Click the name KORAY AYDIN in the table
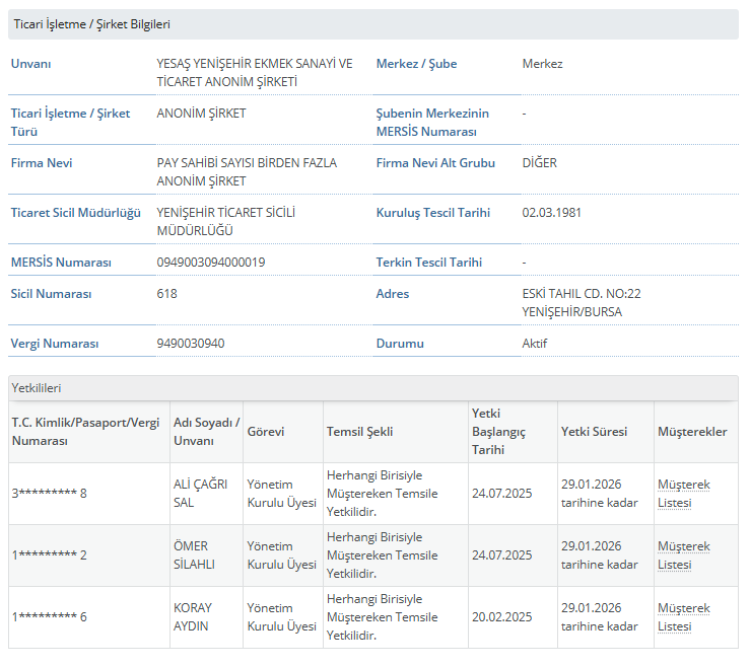 point(193,617)
